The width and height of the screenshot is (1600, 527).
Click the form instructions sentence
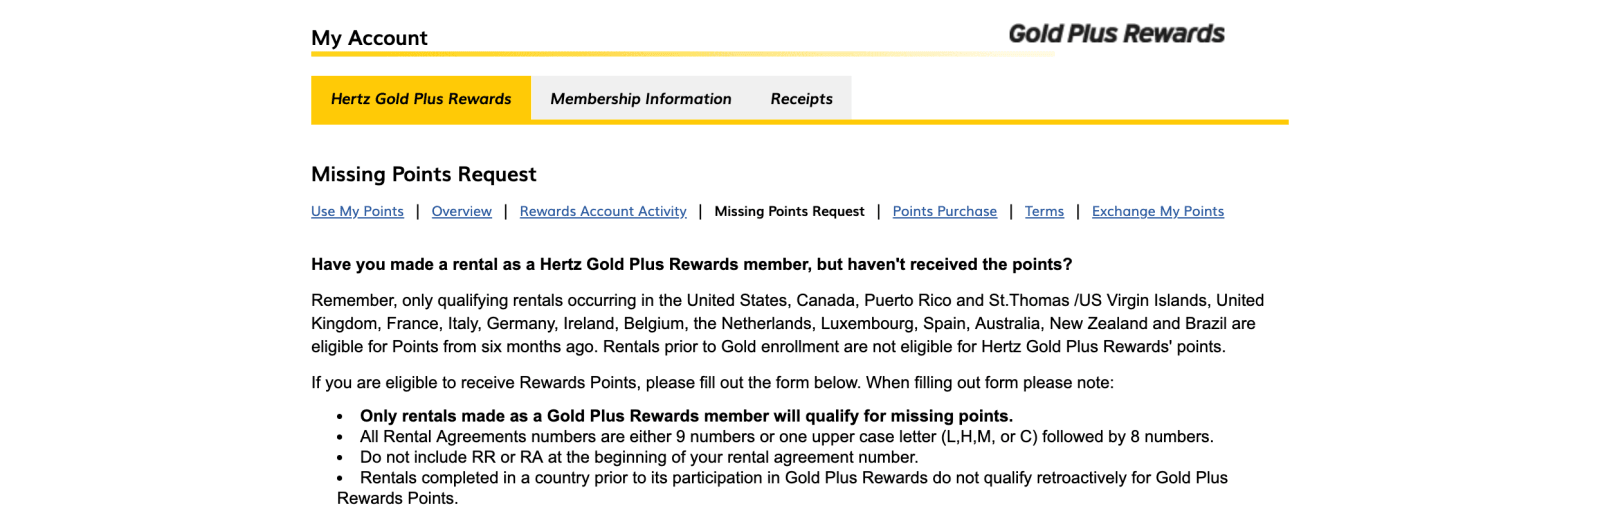tap(712, 383)
